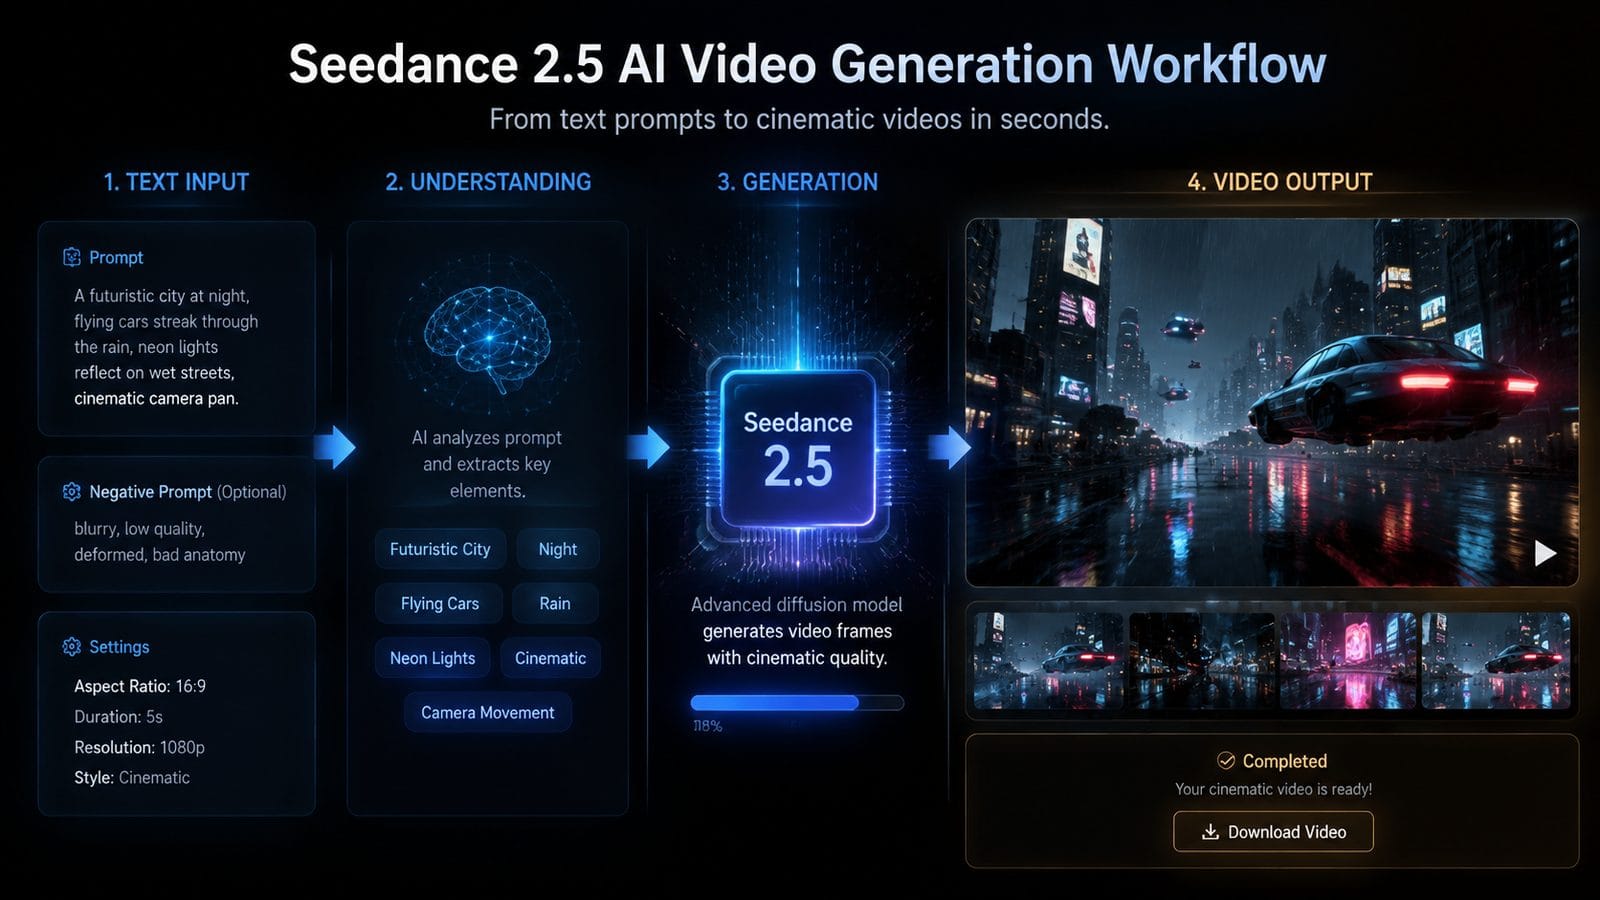Click 'Your cinematic video is ready!' text

click(1273, 789)
